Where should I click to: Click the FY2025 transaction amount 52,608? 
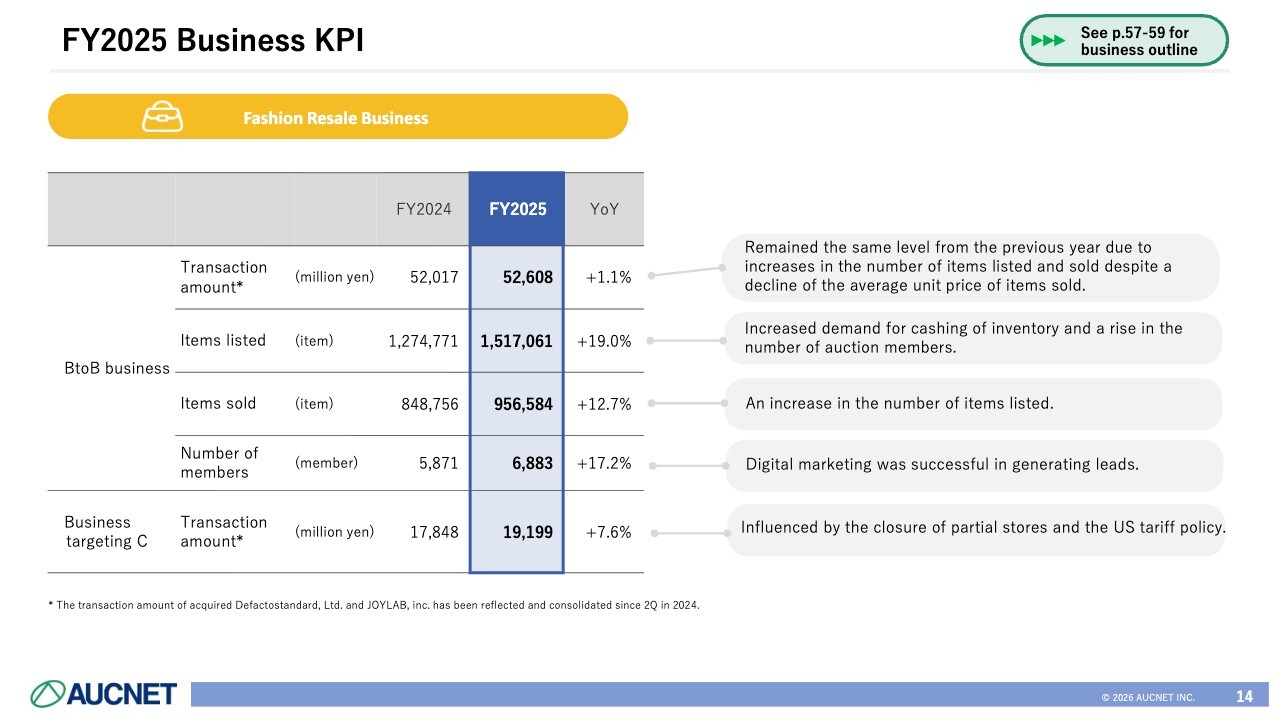tap(527, 277)
